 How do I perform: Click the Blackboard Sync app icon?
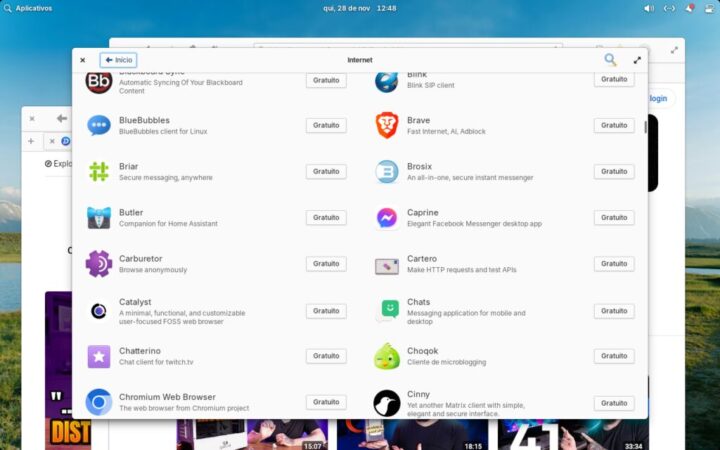pyautogui.click(x=99, y=82)
